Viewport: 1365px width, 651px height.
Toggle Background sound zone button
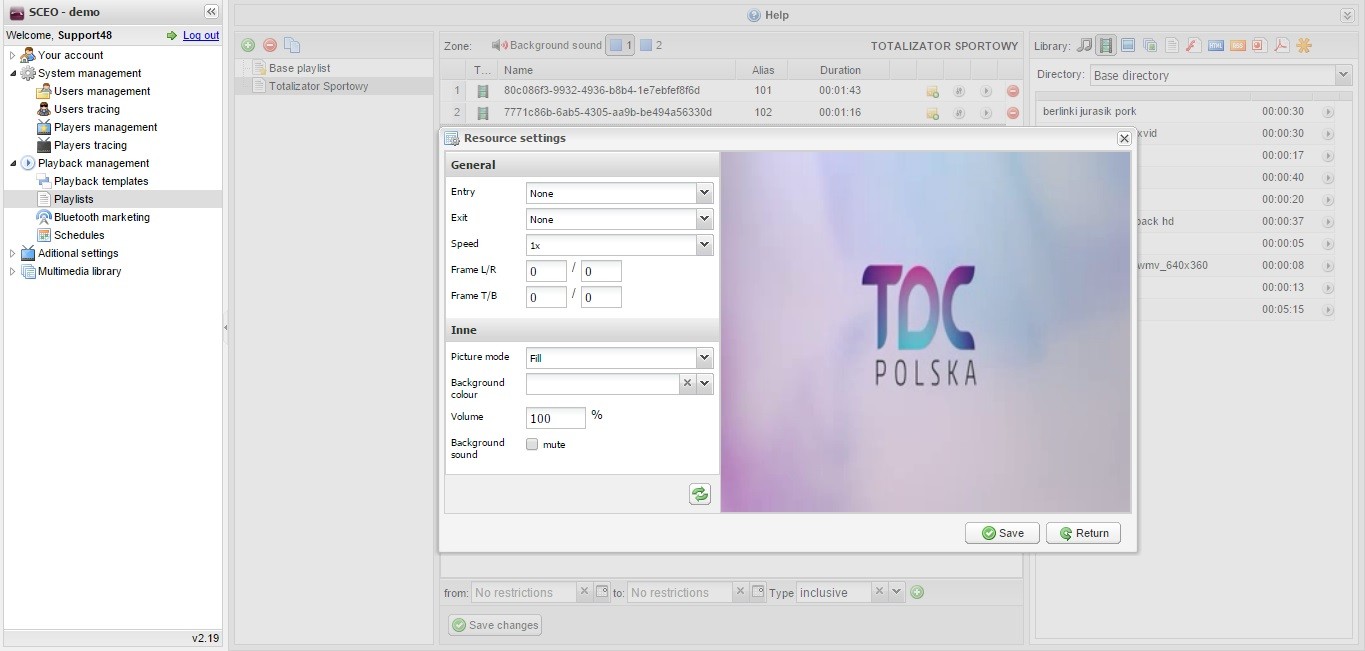547,45
